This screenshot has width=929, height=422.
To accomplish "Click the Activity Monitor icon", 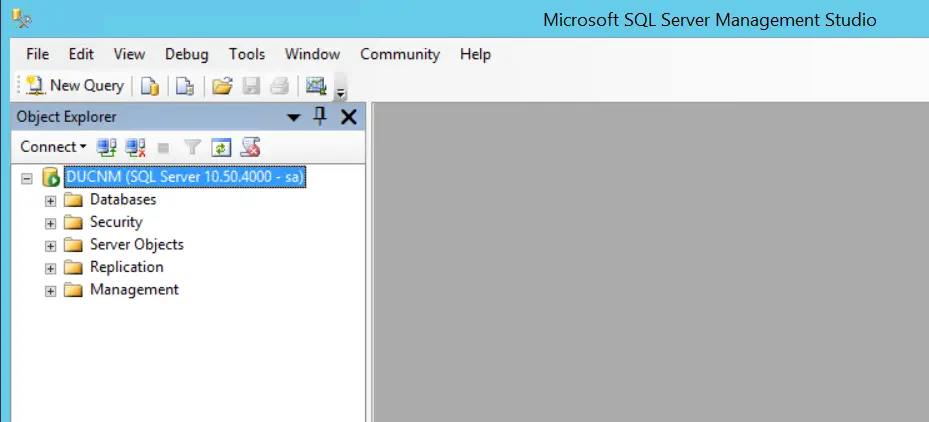I will (316, 87).
